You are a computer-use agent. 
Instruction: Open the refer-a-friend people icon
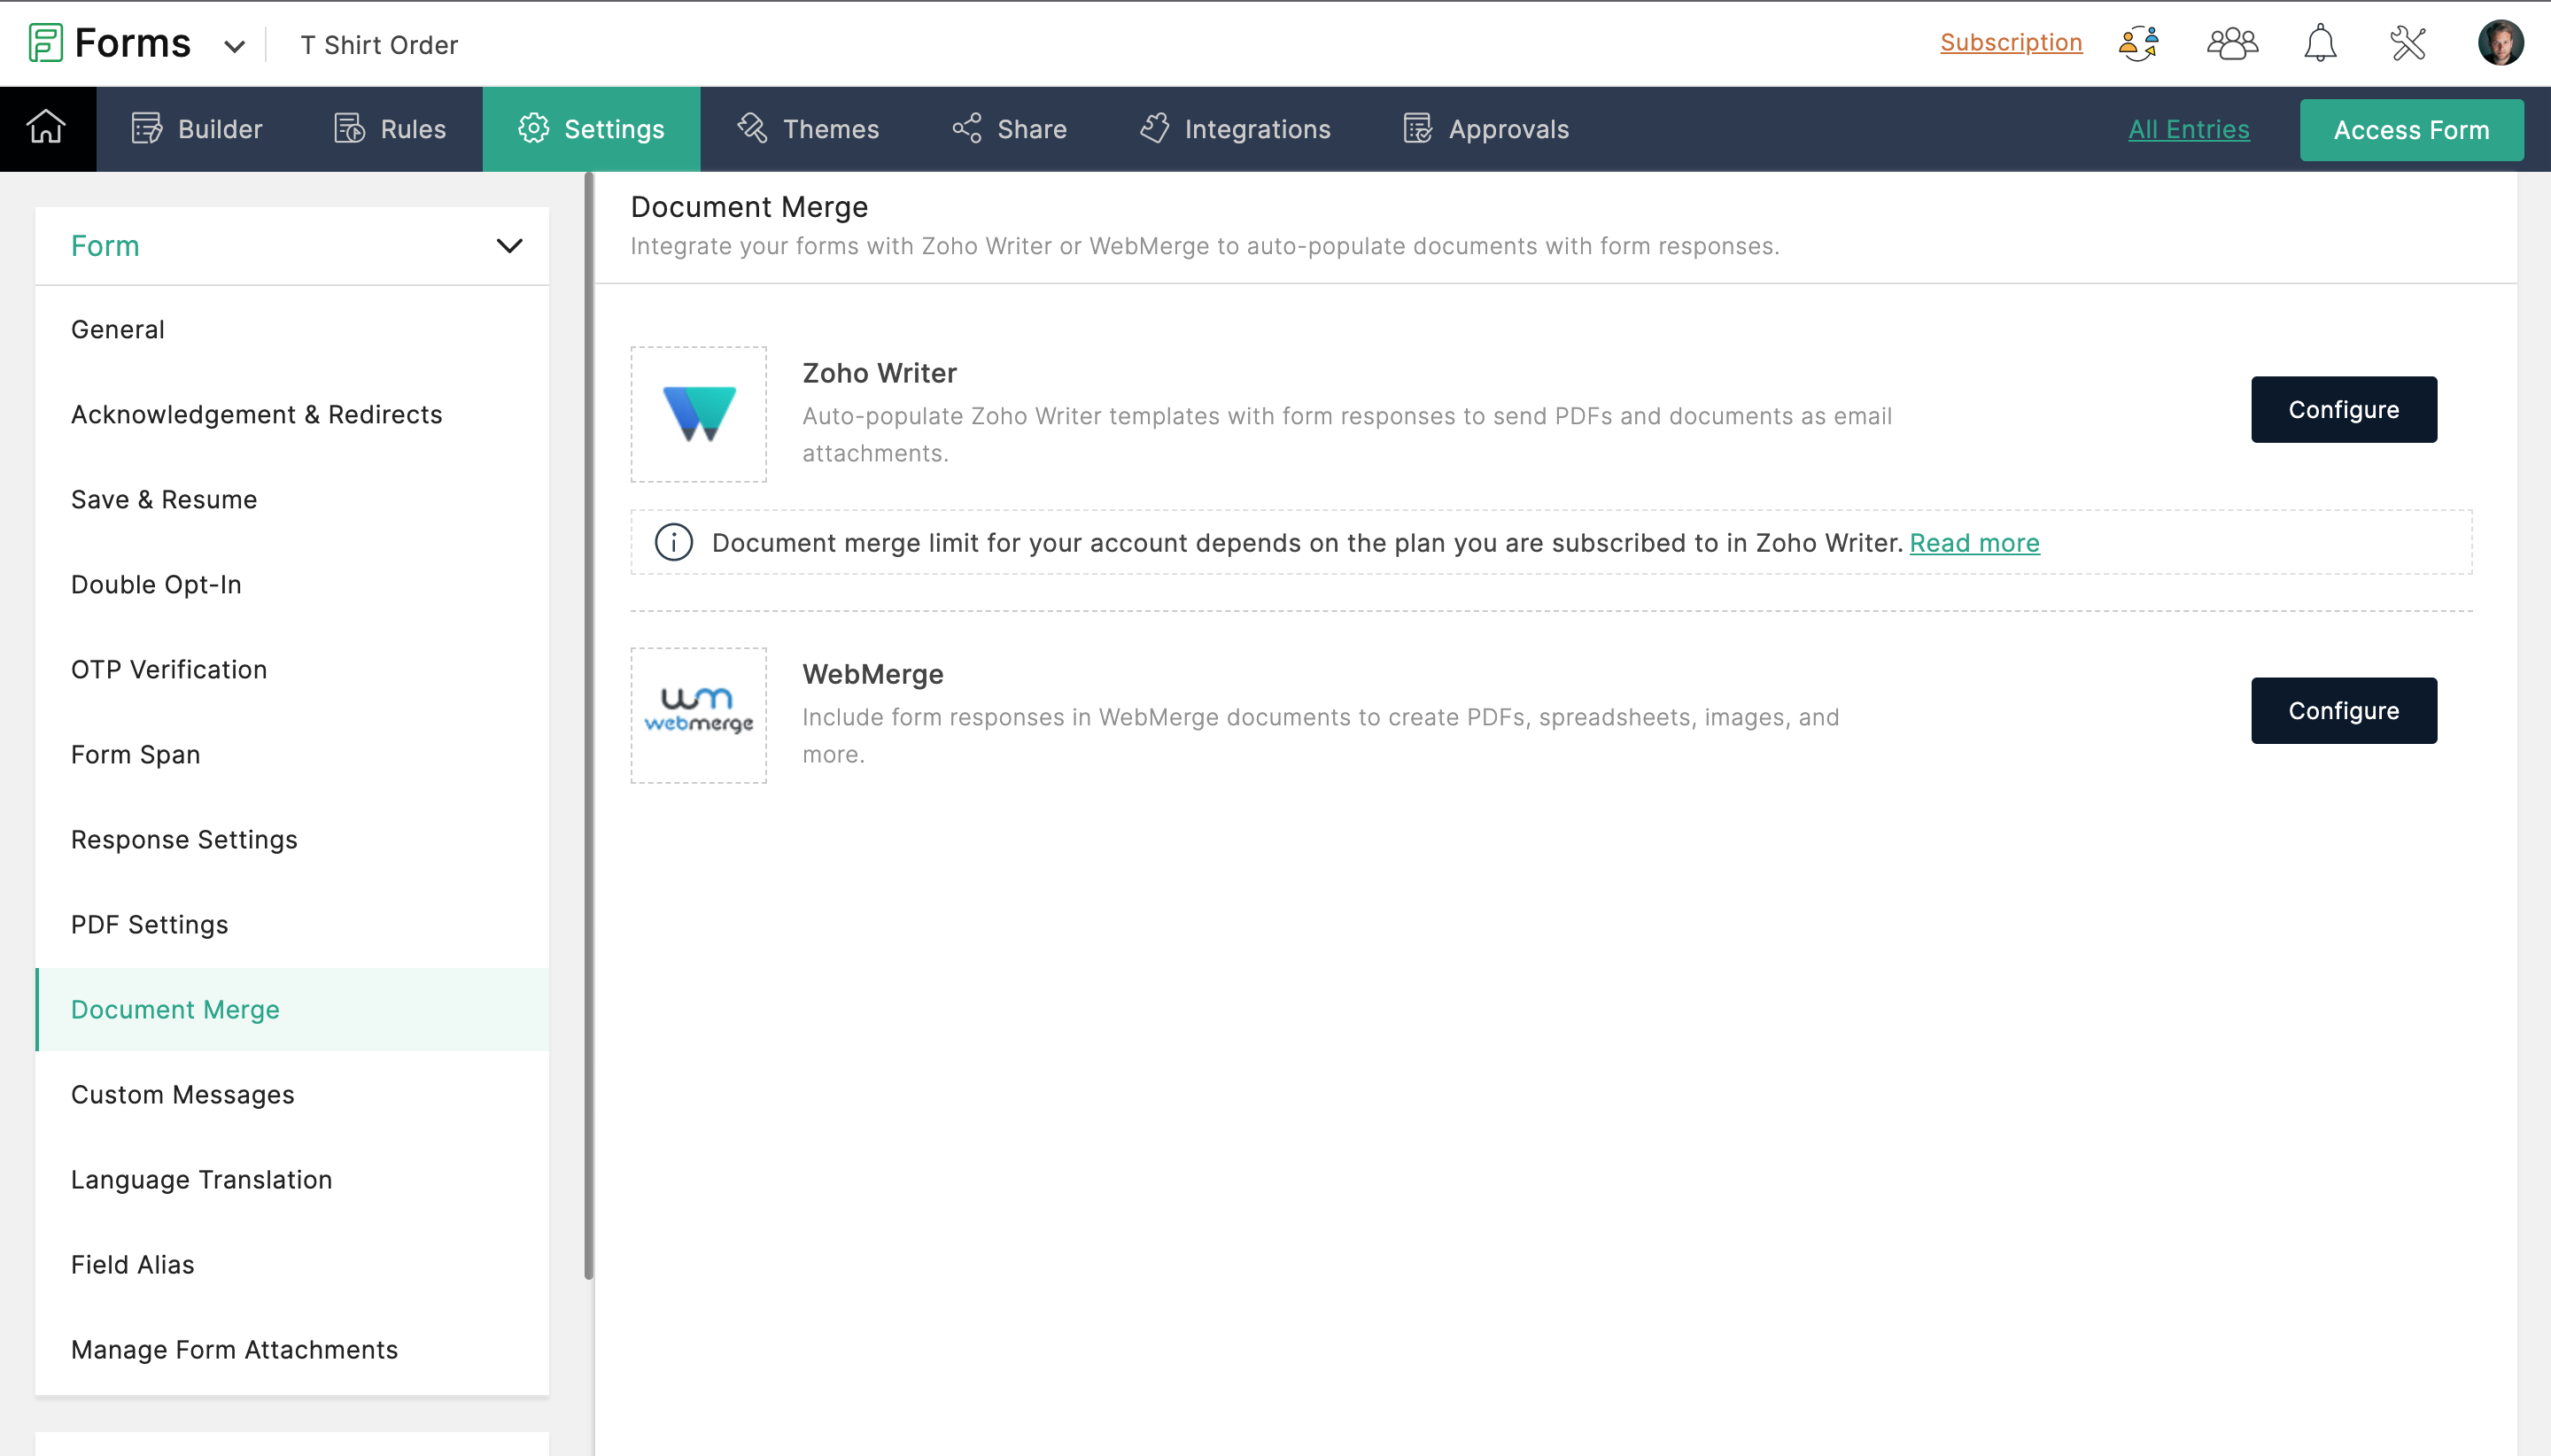2138,43
